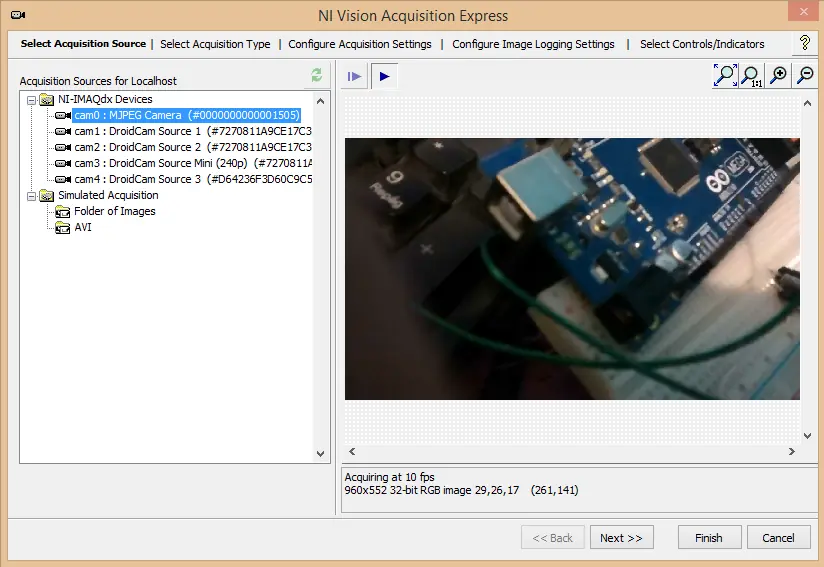Click image viewer scroll down arrow
Viewport: 824px width, 567px height.
point(807,436)
